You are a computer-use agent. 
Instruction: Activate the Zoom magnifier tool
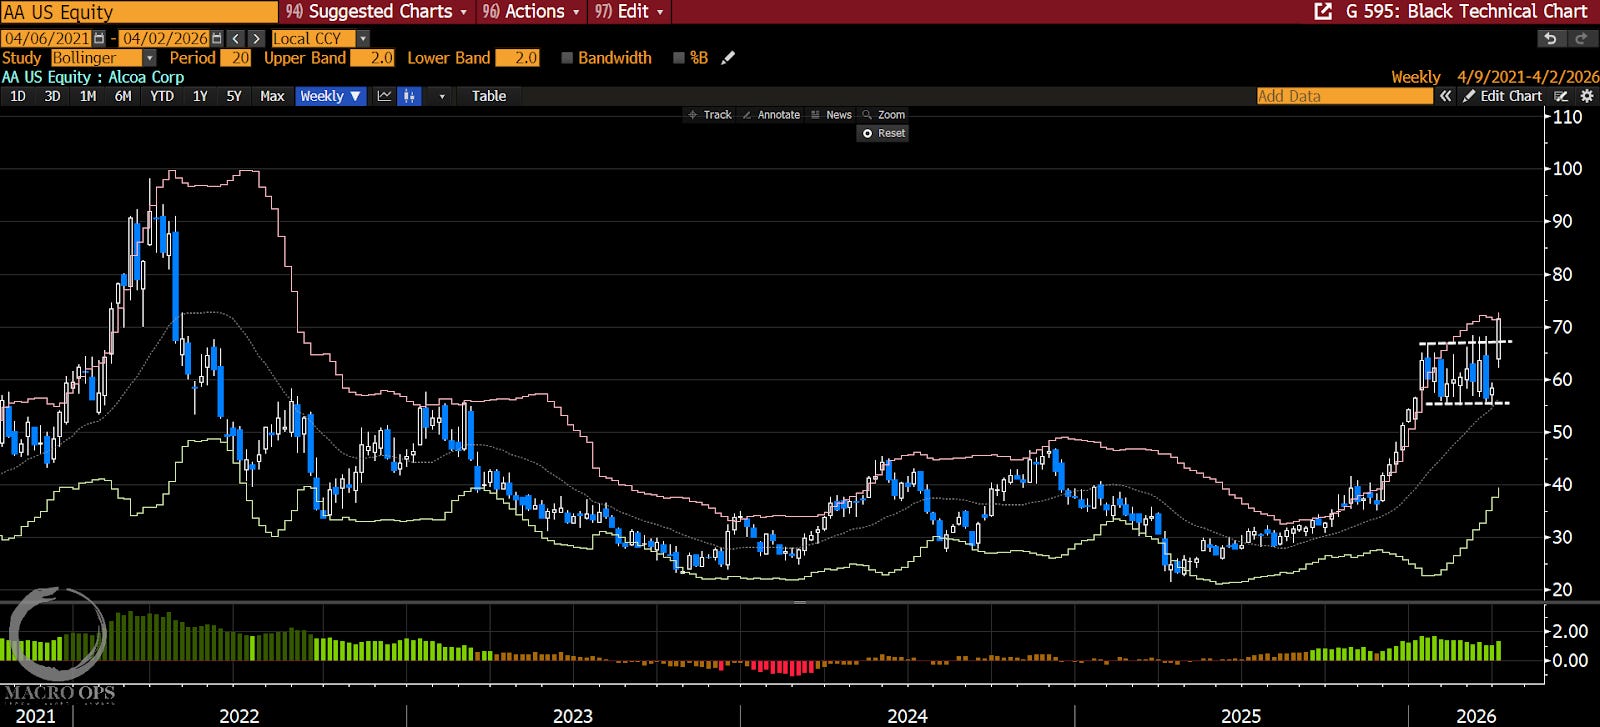(x=884, y=115)
